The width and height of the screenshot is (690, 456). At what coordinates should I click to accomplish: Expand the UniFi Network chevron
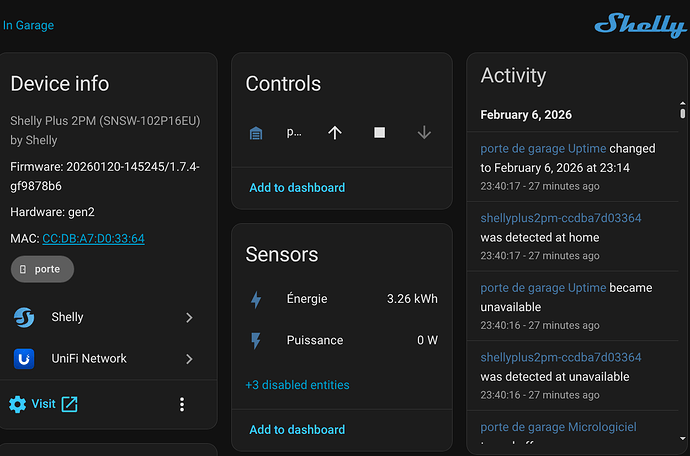click(x=189, y=358)
